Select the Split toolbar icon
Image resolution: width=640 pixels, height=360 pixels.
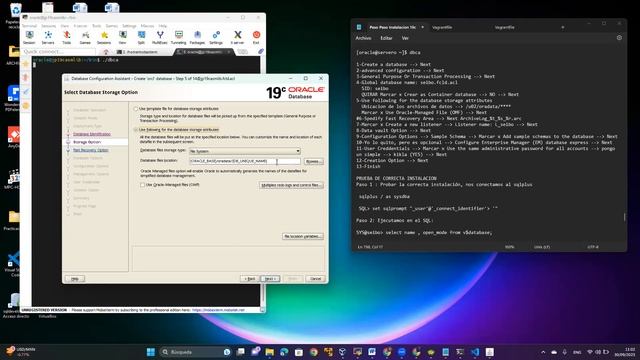(x=141, y=37)
